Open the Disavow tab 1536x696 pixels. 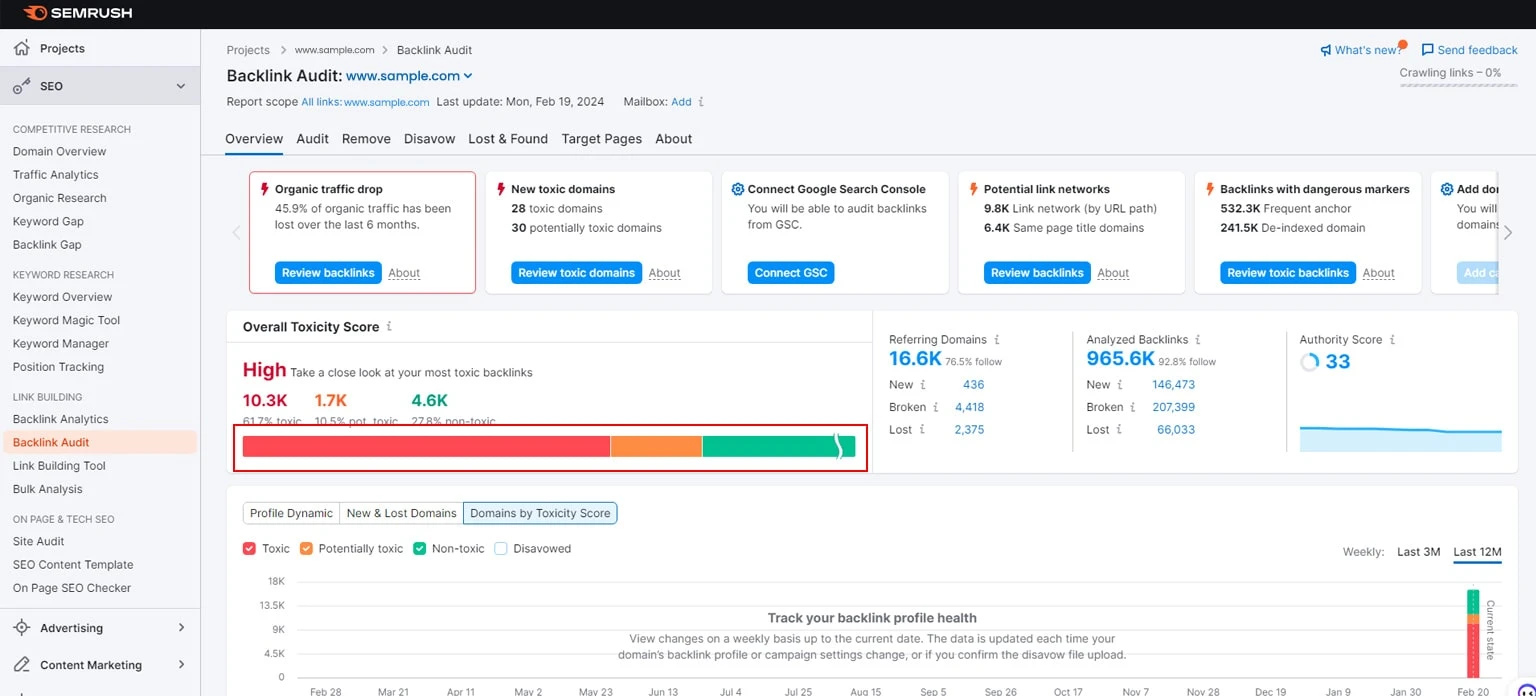click(x=429, y=139)
